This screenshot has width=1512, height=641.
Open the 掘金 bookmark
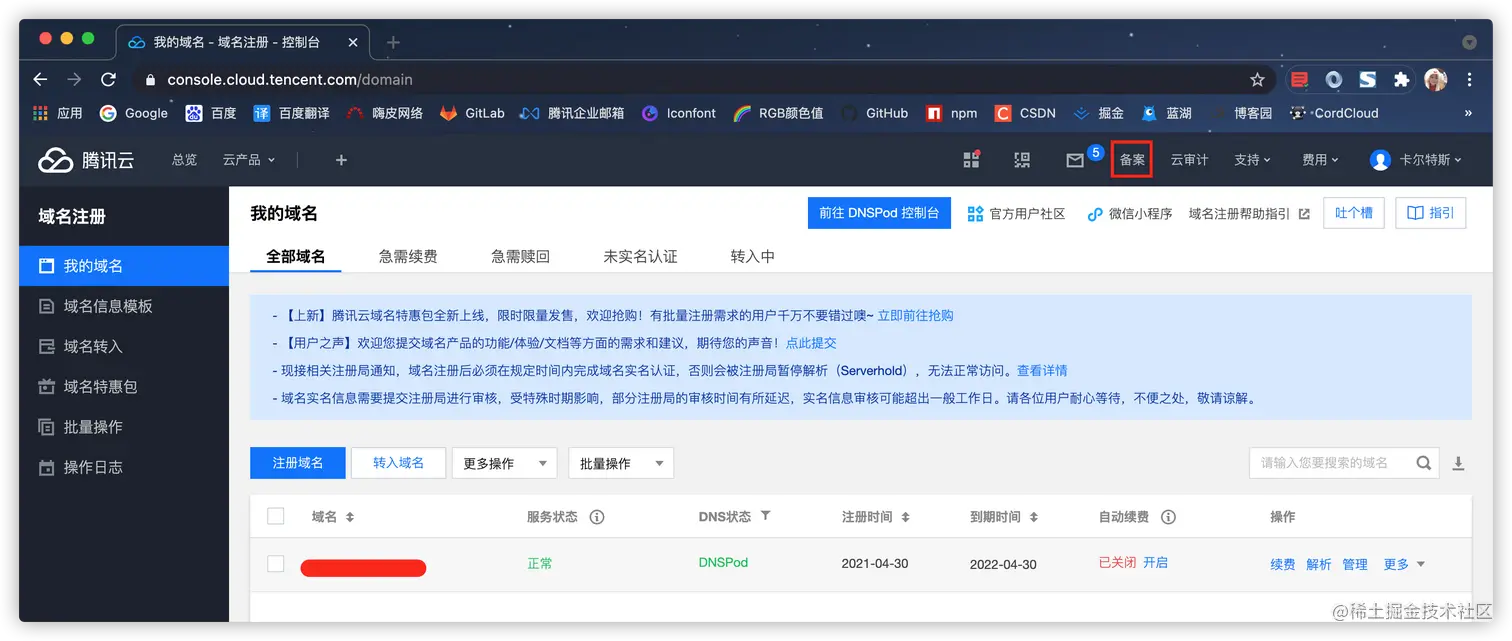pyautogui.click(x=1098, y=113)
